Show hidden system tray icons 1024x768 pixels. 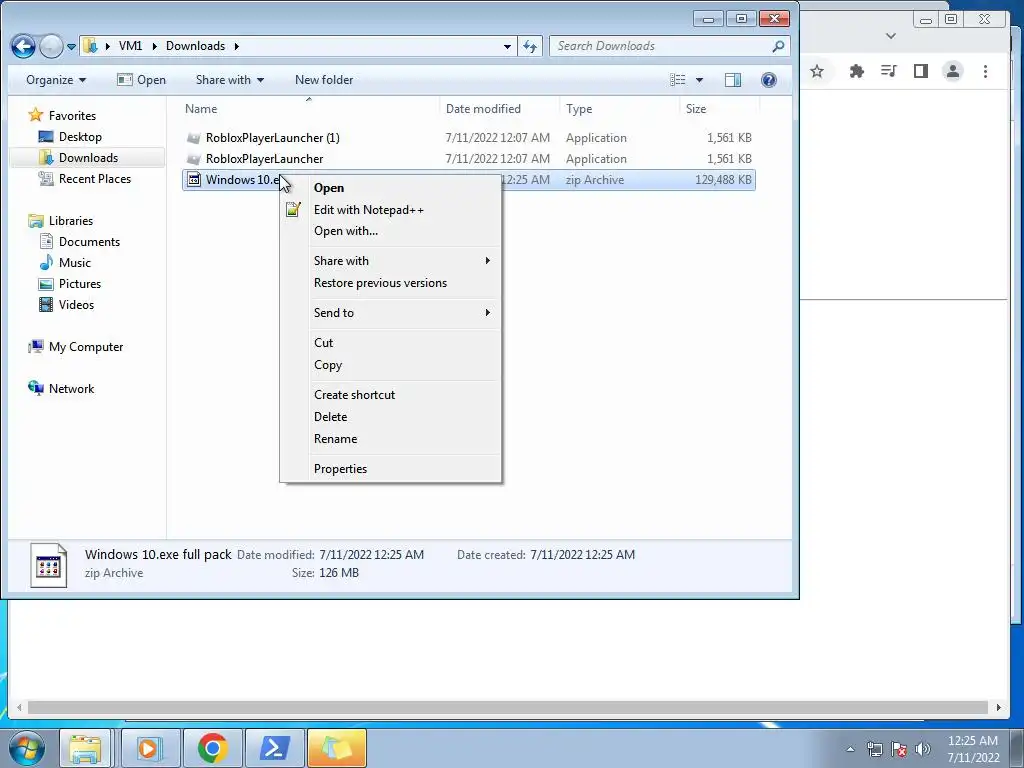(850, 749)
